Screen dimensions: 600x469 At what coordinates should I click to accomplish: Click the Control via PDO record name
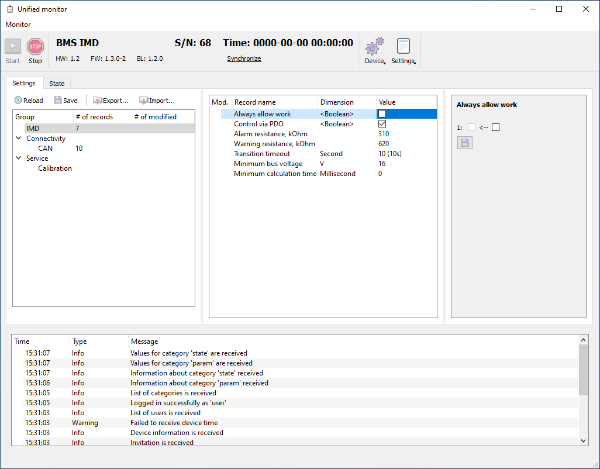(x=258, y=124)
